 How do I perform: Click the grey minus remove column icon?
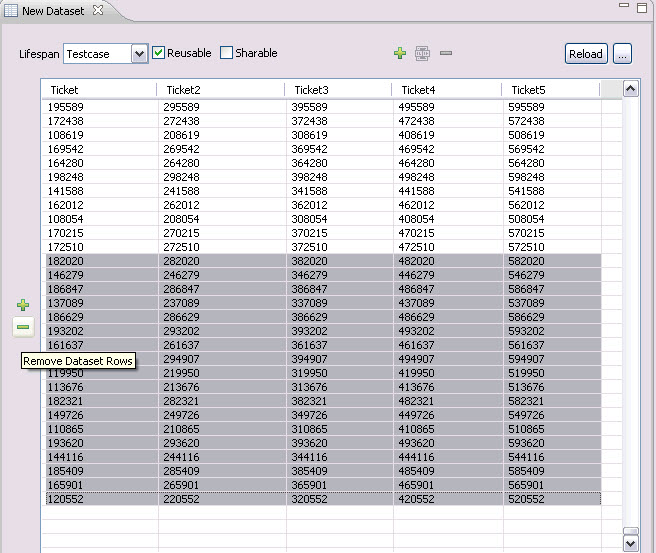(446, 53)
